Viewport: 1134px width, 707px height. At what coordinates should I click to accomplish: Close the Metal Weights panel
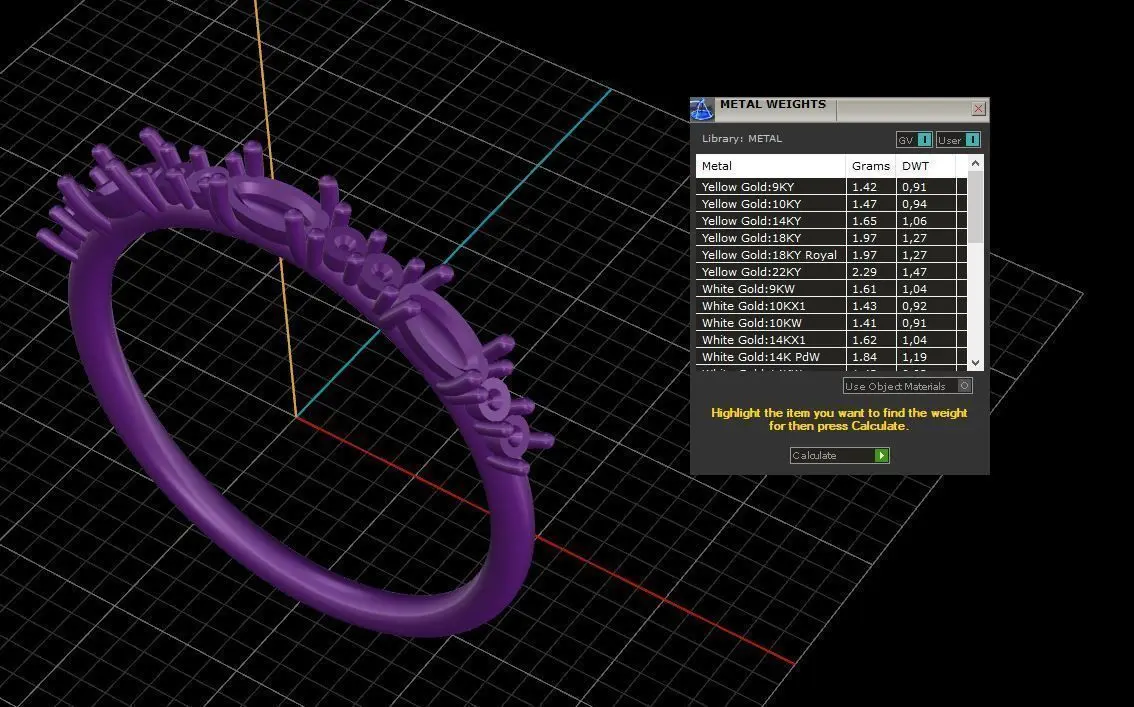coord(979,108)
